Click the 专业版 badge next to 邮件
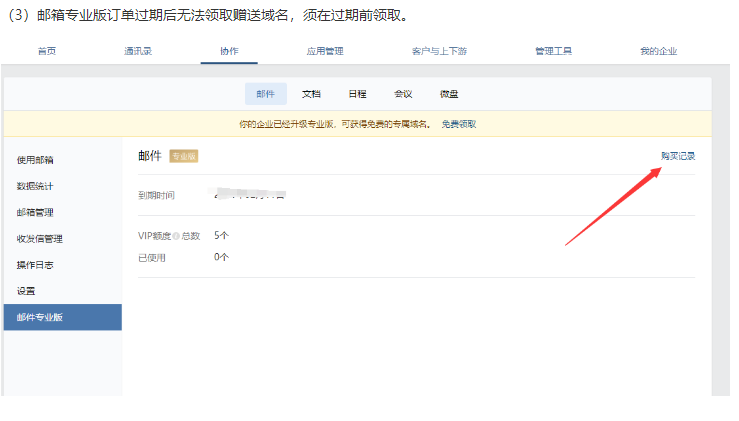739x421 pixels. tap(184, 156)
